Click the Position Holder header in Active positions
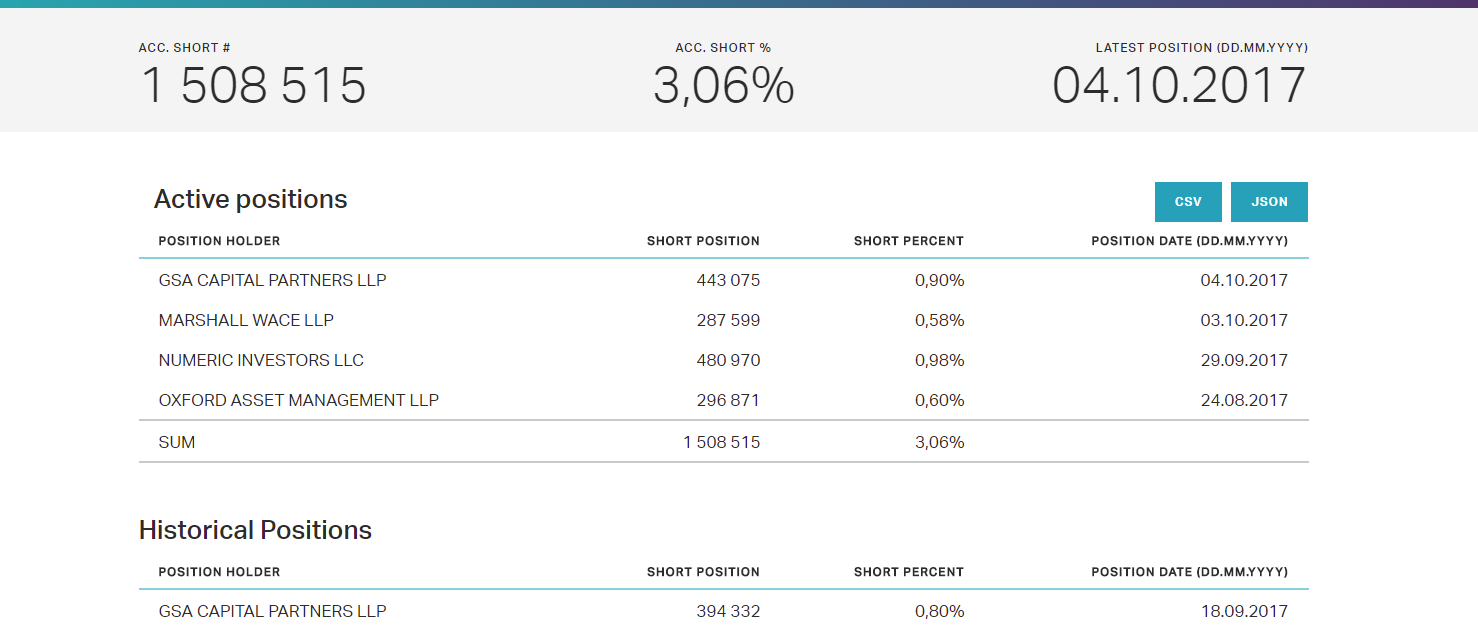This screenshot has width=1478, height=636. click(x=219, y=241)
